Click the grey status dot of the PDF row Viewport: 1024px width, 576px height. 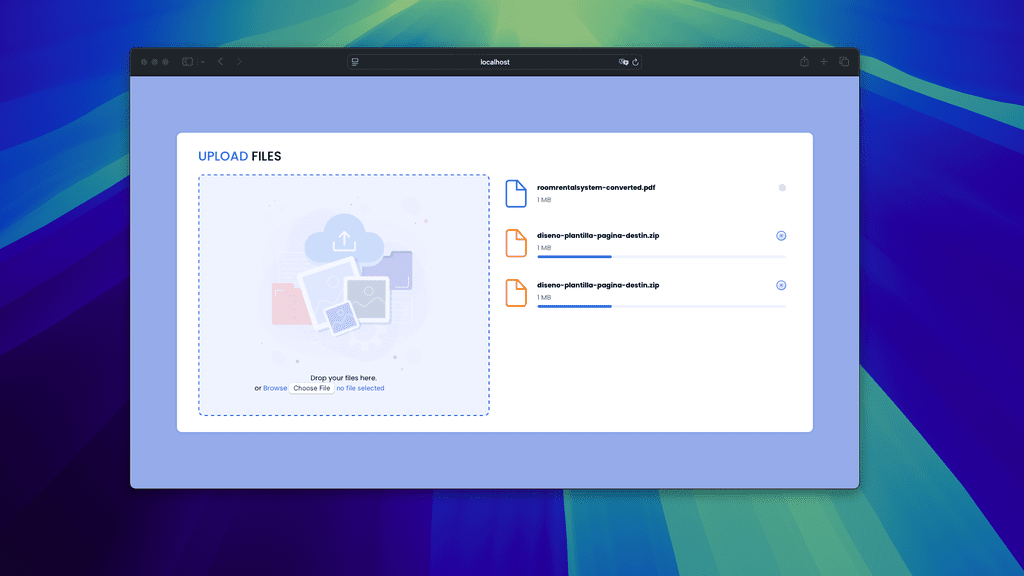(782, 188)
